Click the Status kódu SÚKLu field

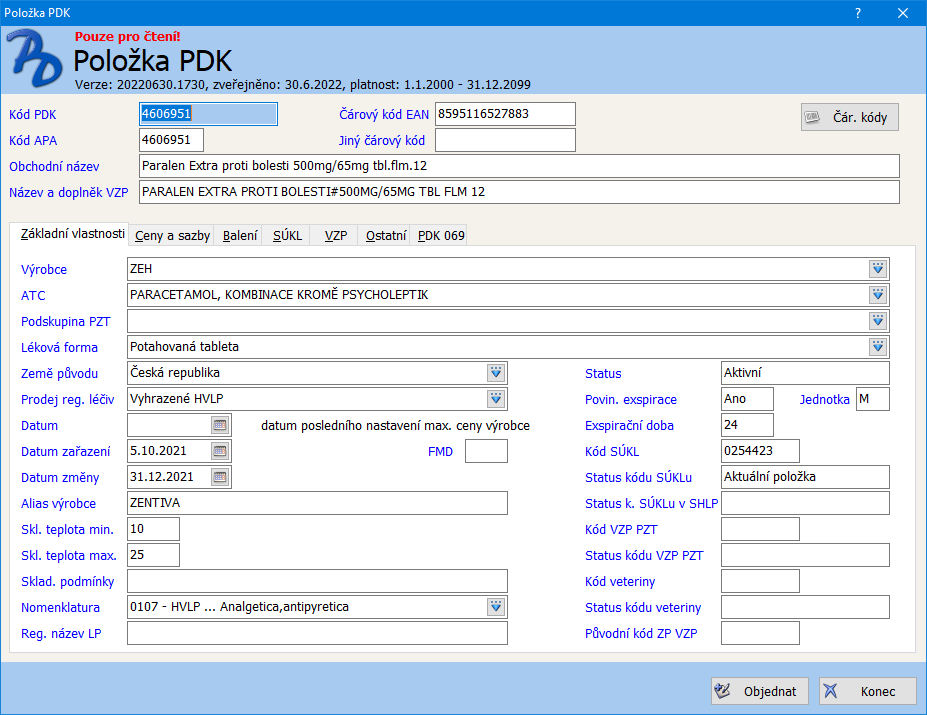tap(805, 477)
